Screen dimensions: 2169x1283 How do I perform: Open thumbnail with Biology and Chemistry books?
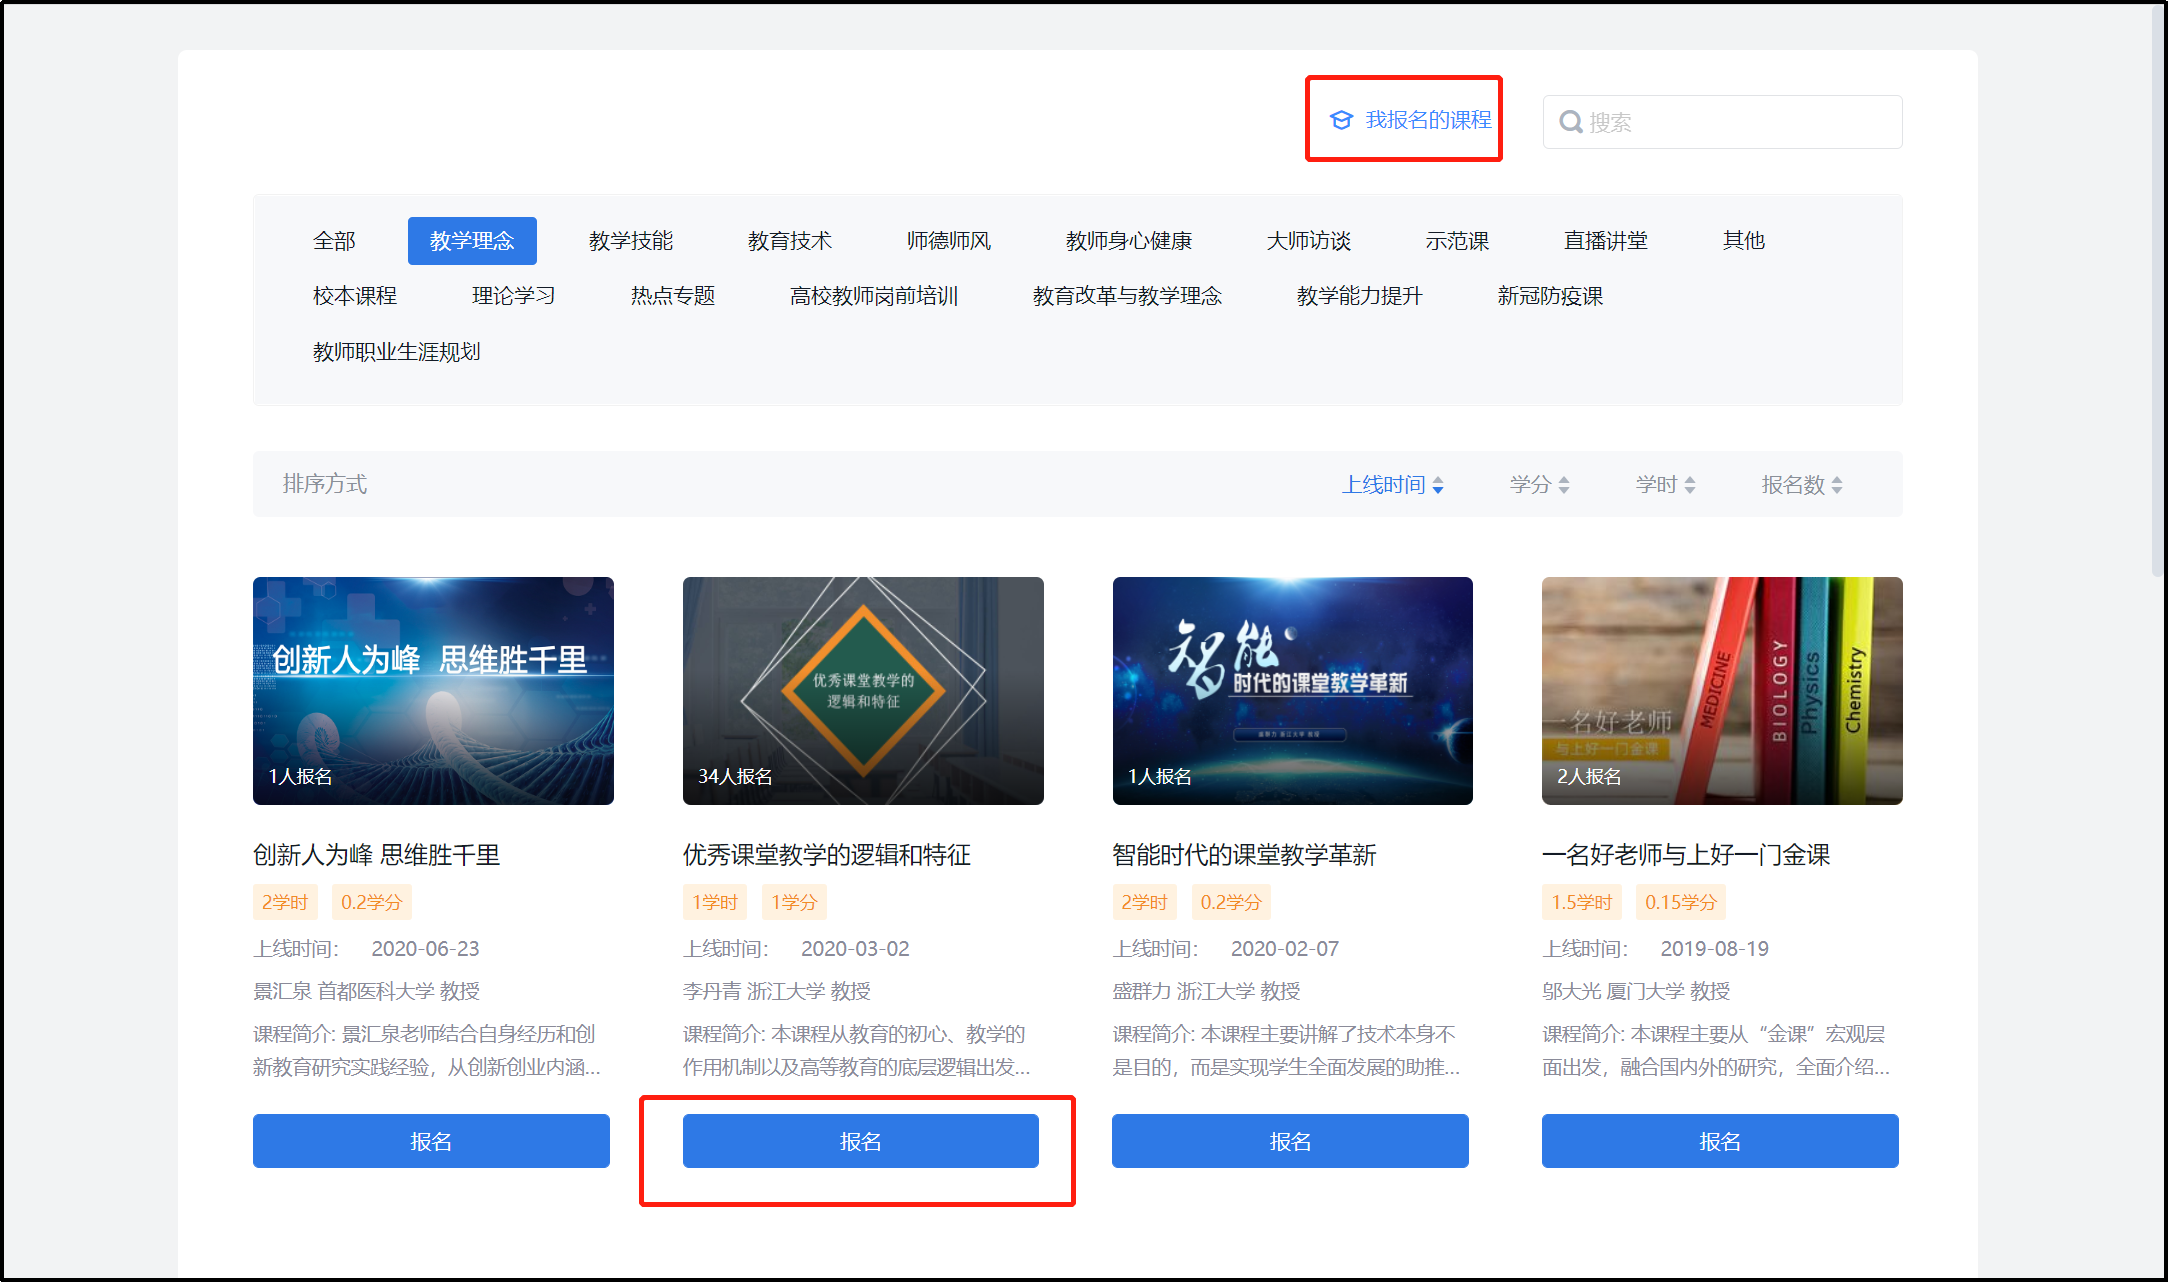pyautogui.click(x=1721, y=690)
